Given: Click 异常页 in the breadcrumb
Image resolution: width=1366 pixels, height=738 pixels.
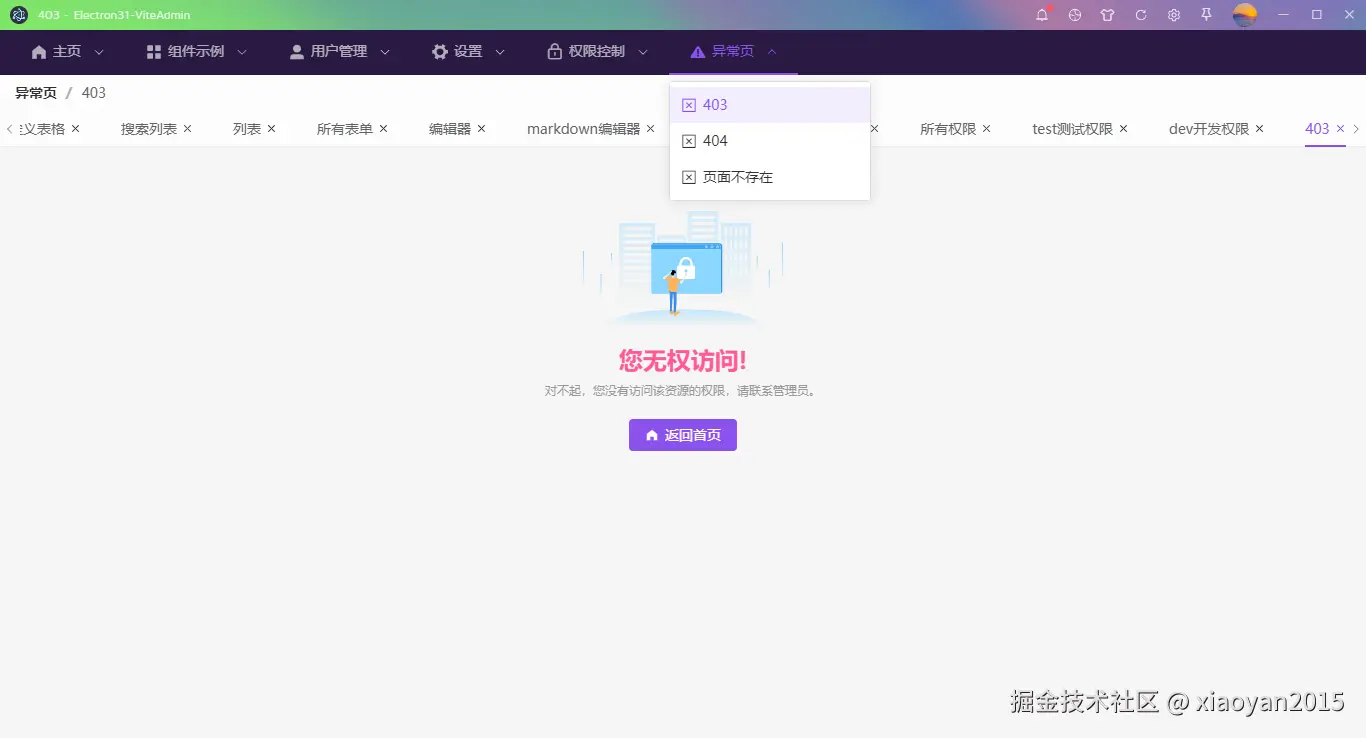Looking at the screenshot, I should (36, 93).
